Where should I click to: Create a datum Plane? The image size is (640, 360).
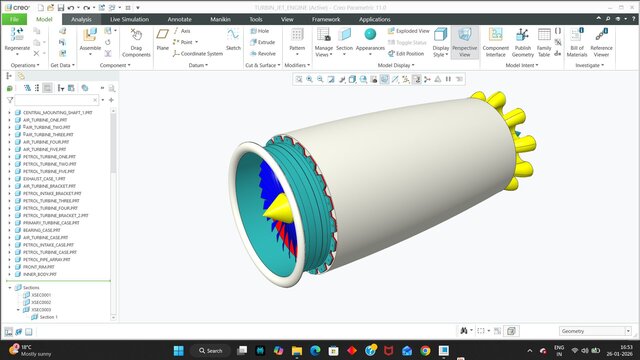pos(162,39)
